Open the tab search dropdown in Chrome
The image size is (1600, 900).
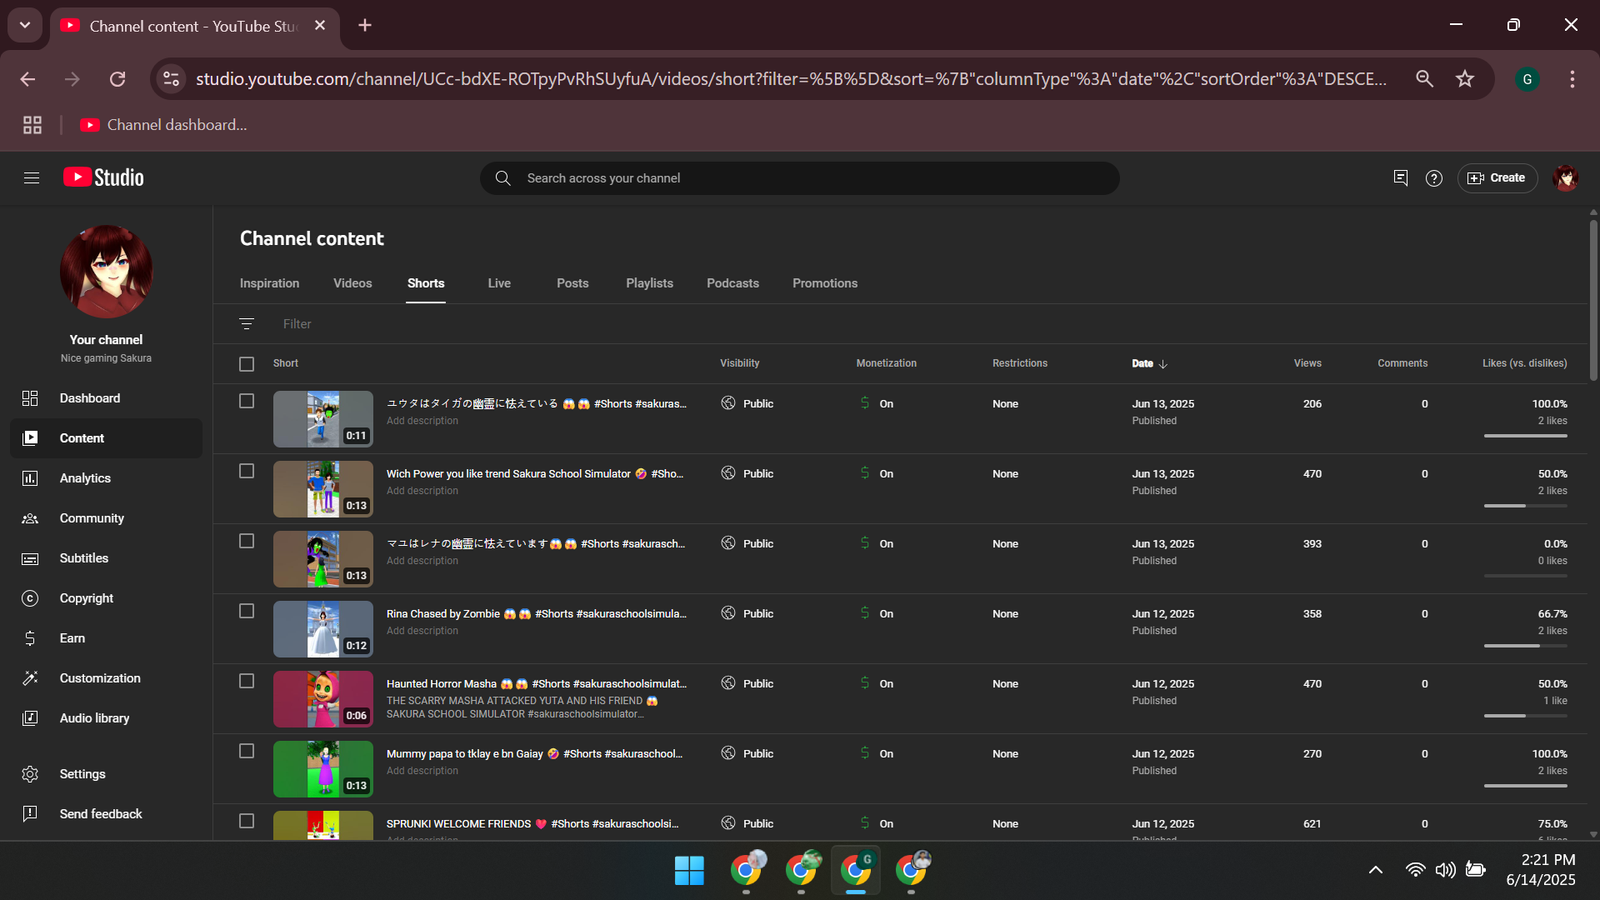tap(25, 25)
